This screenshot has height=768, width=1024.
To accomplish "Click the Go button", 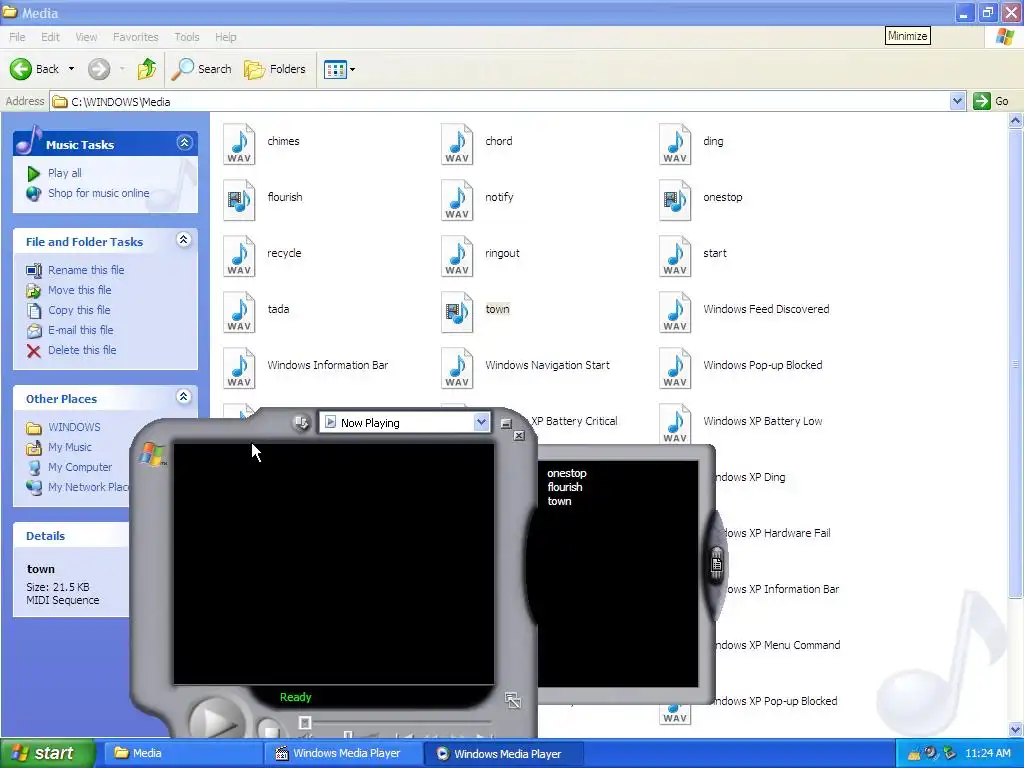I will (x=991, y=101).
